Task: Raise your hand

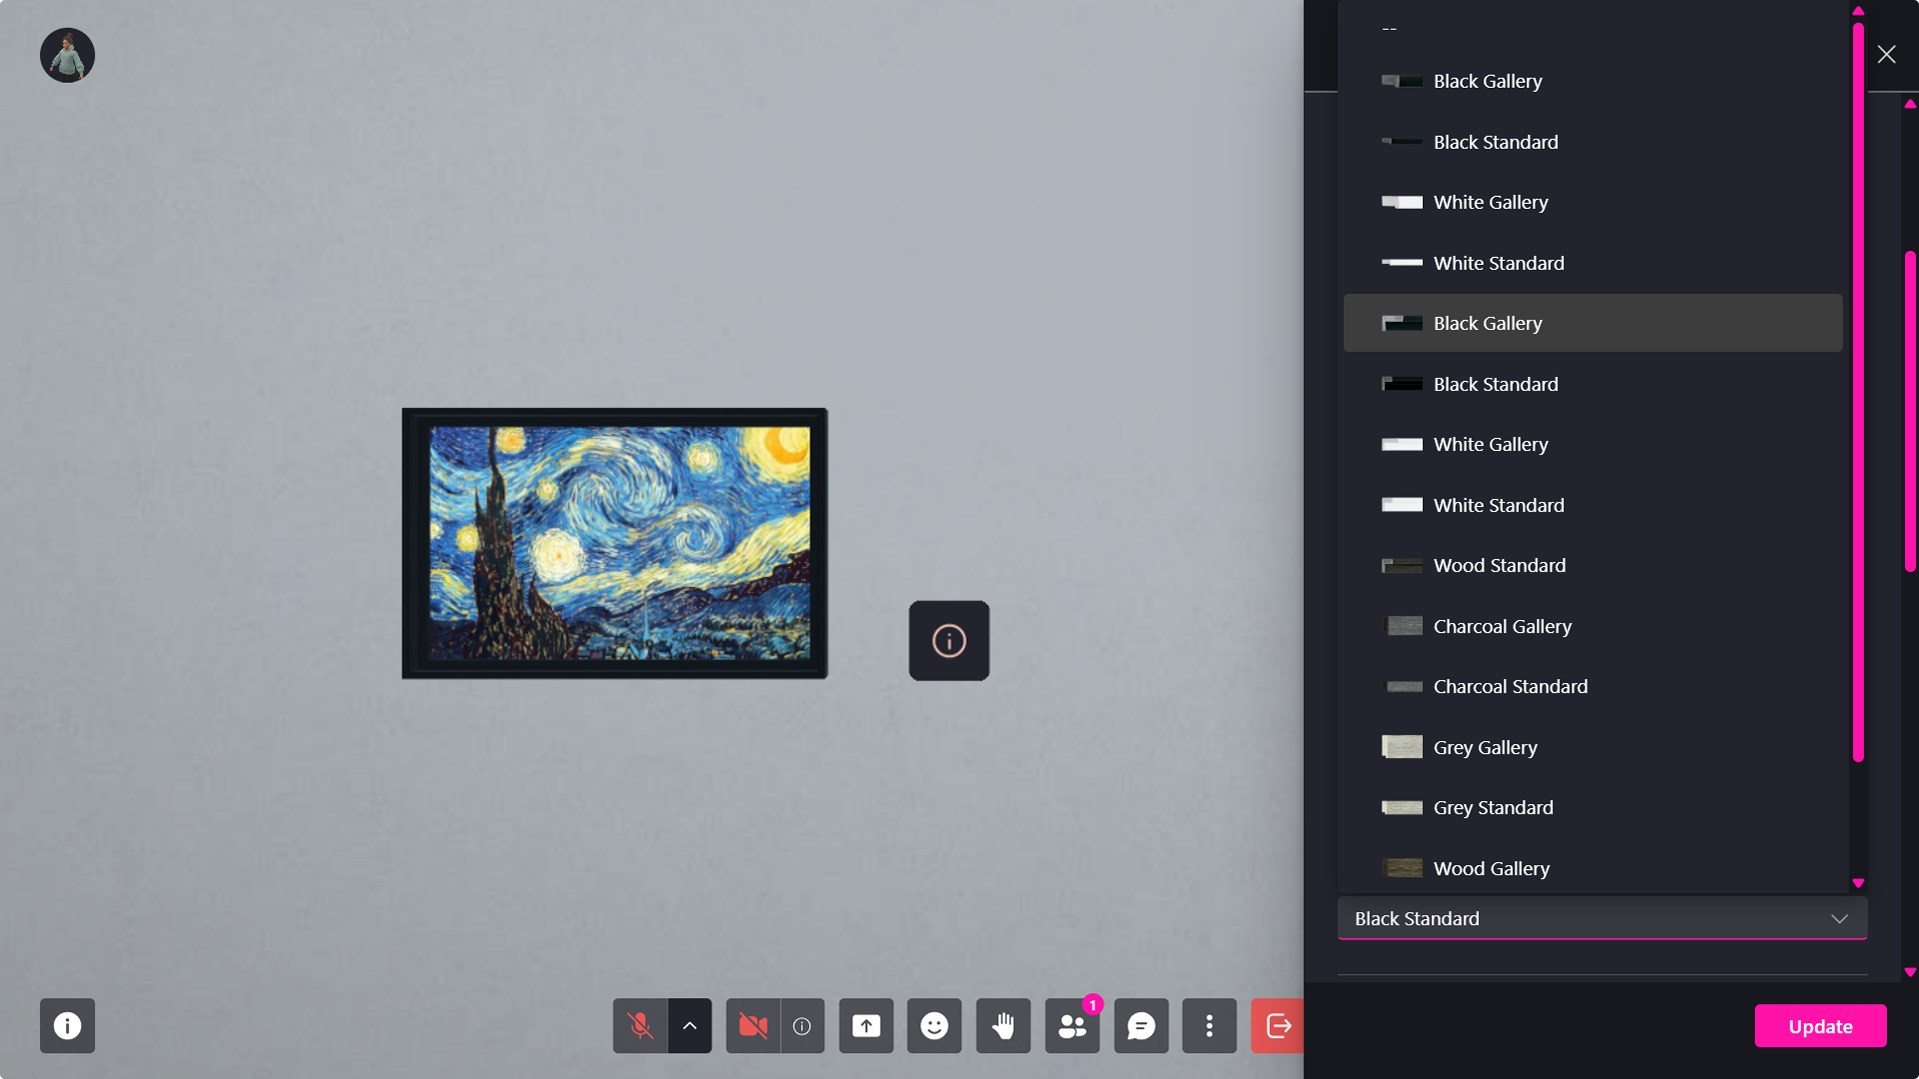Action: tap(1003, 1025)
